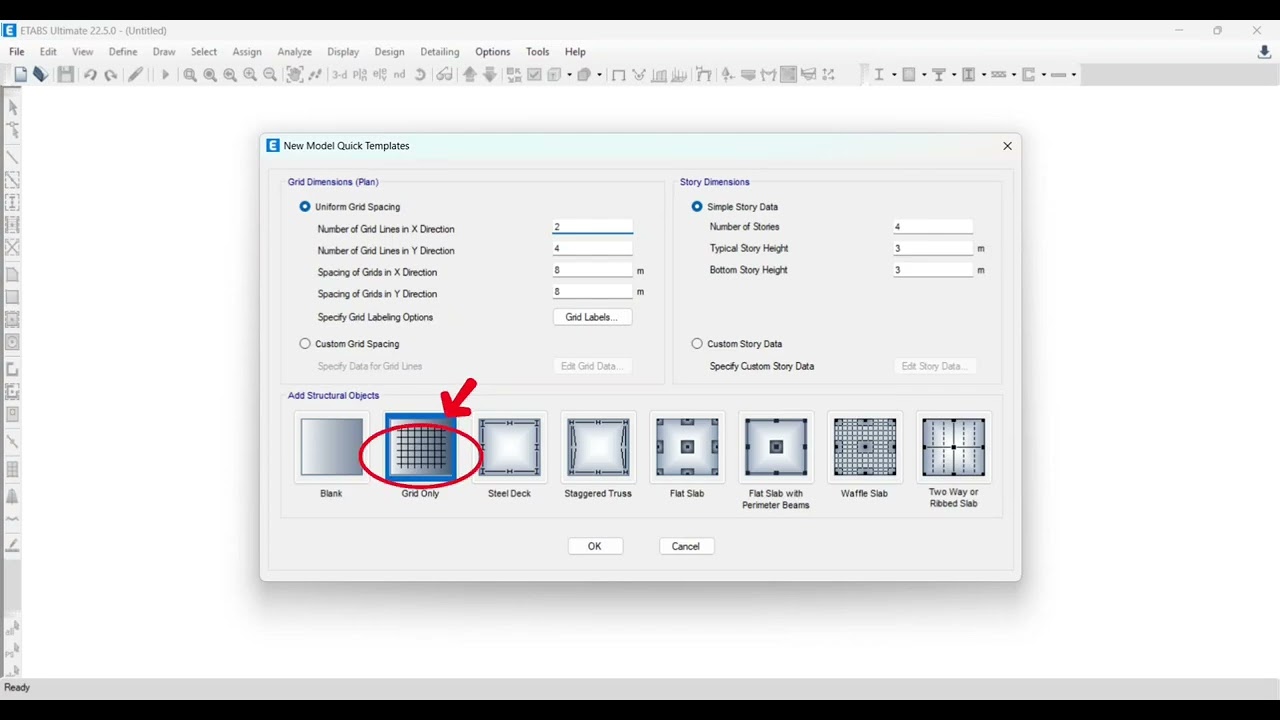This screenshot has width=1280, height=720.
Task: Click the Show Undeformed Shape icon
Action: click(x=619, y=75)
